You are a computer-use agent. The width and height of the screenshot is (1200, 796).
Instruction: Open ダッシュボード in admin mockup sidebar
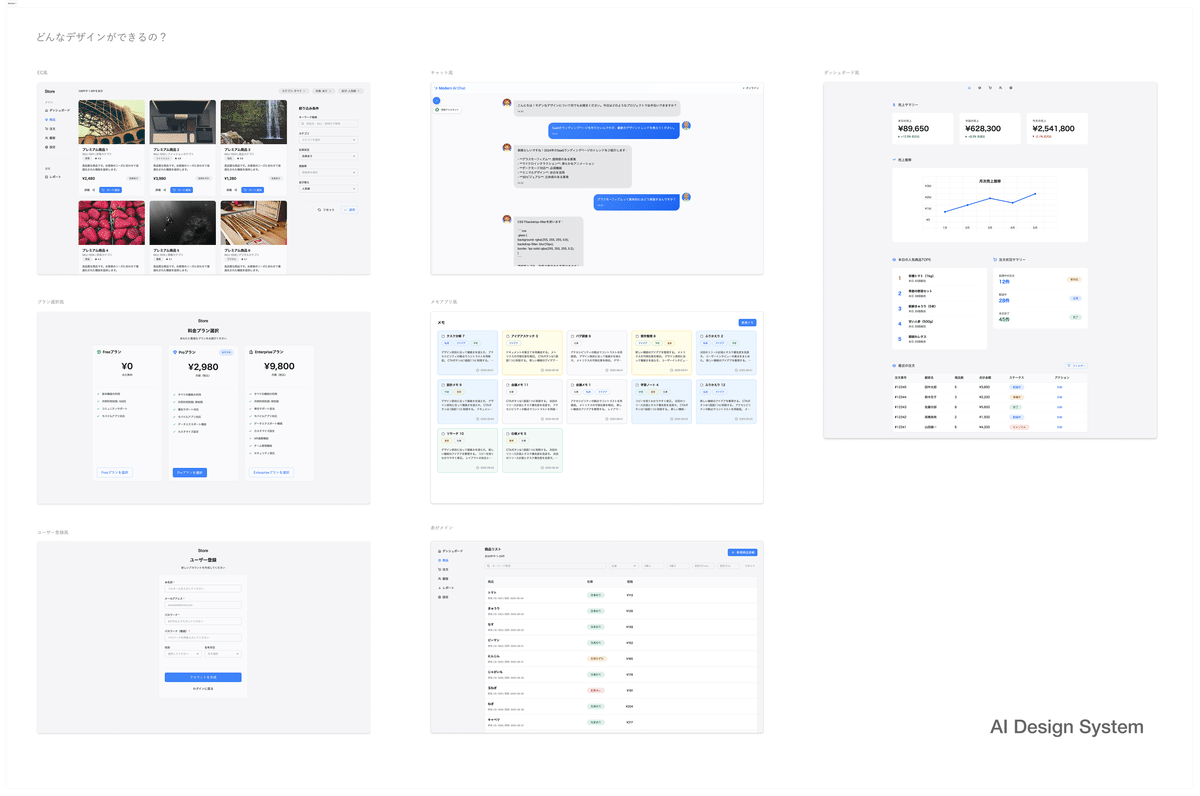450,551
